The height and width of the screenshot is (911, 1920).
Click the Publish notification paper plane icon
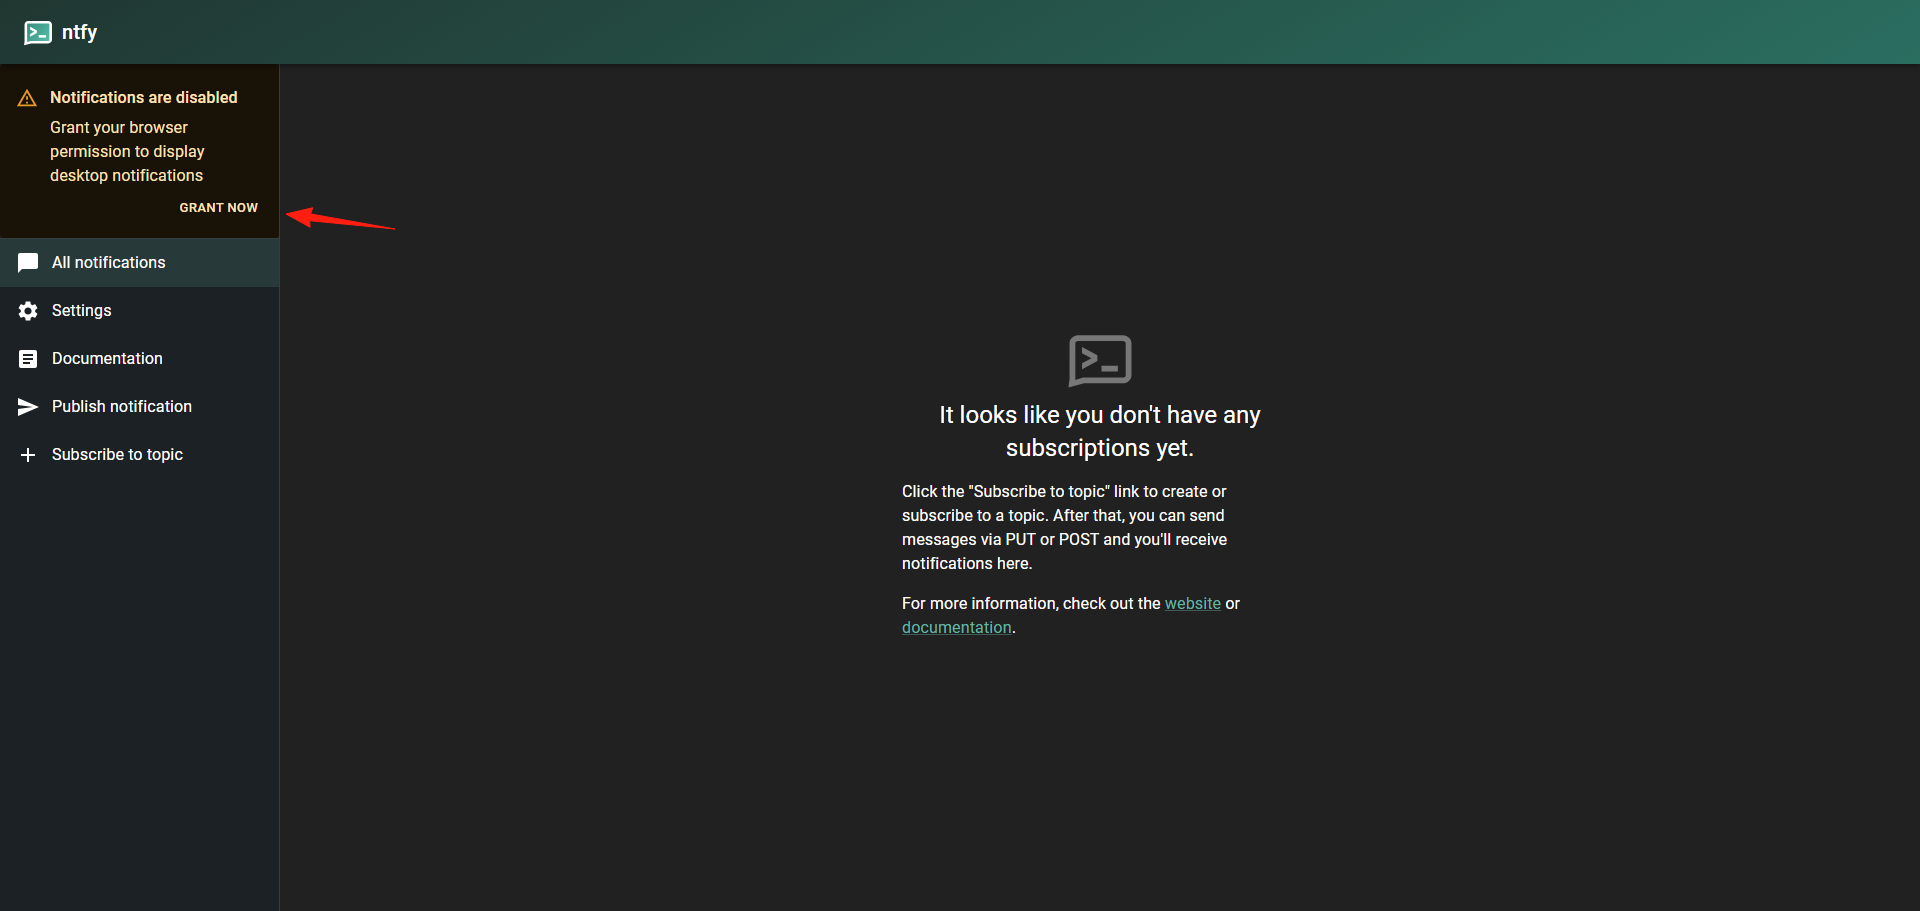pyautogui.click(x=28, y=407)
